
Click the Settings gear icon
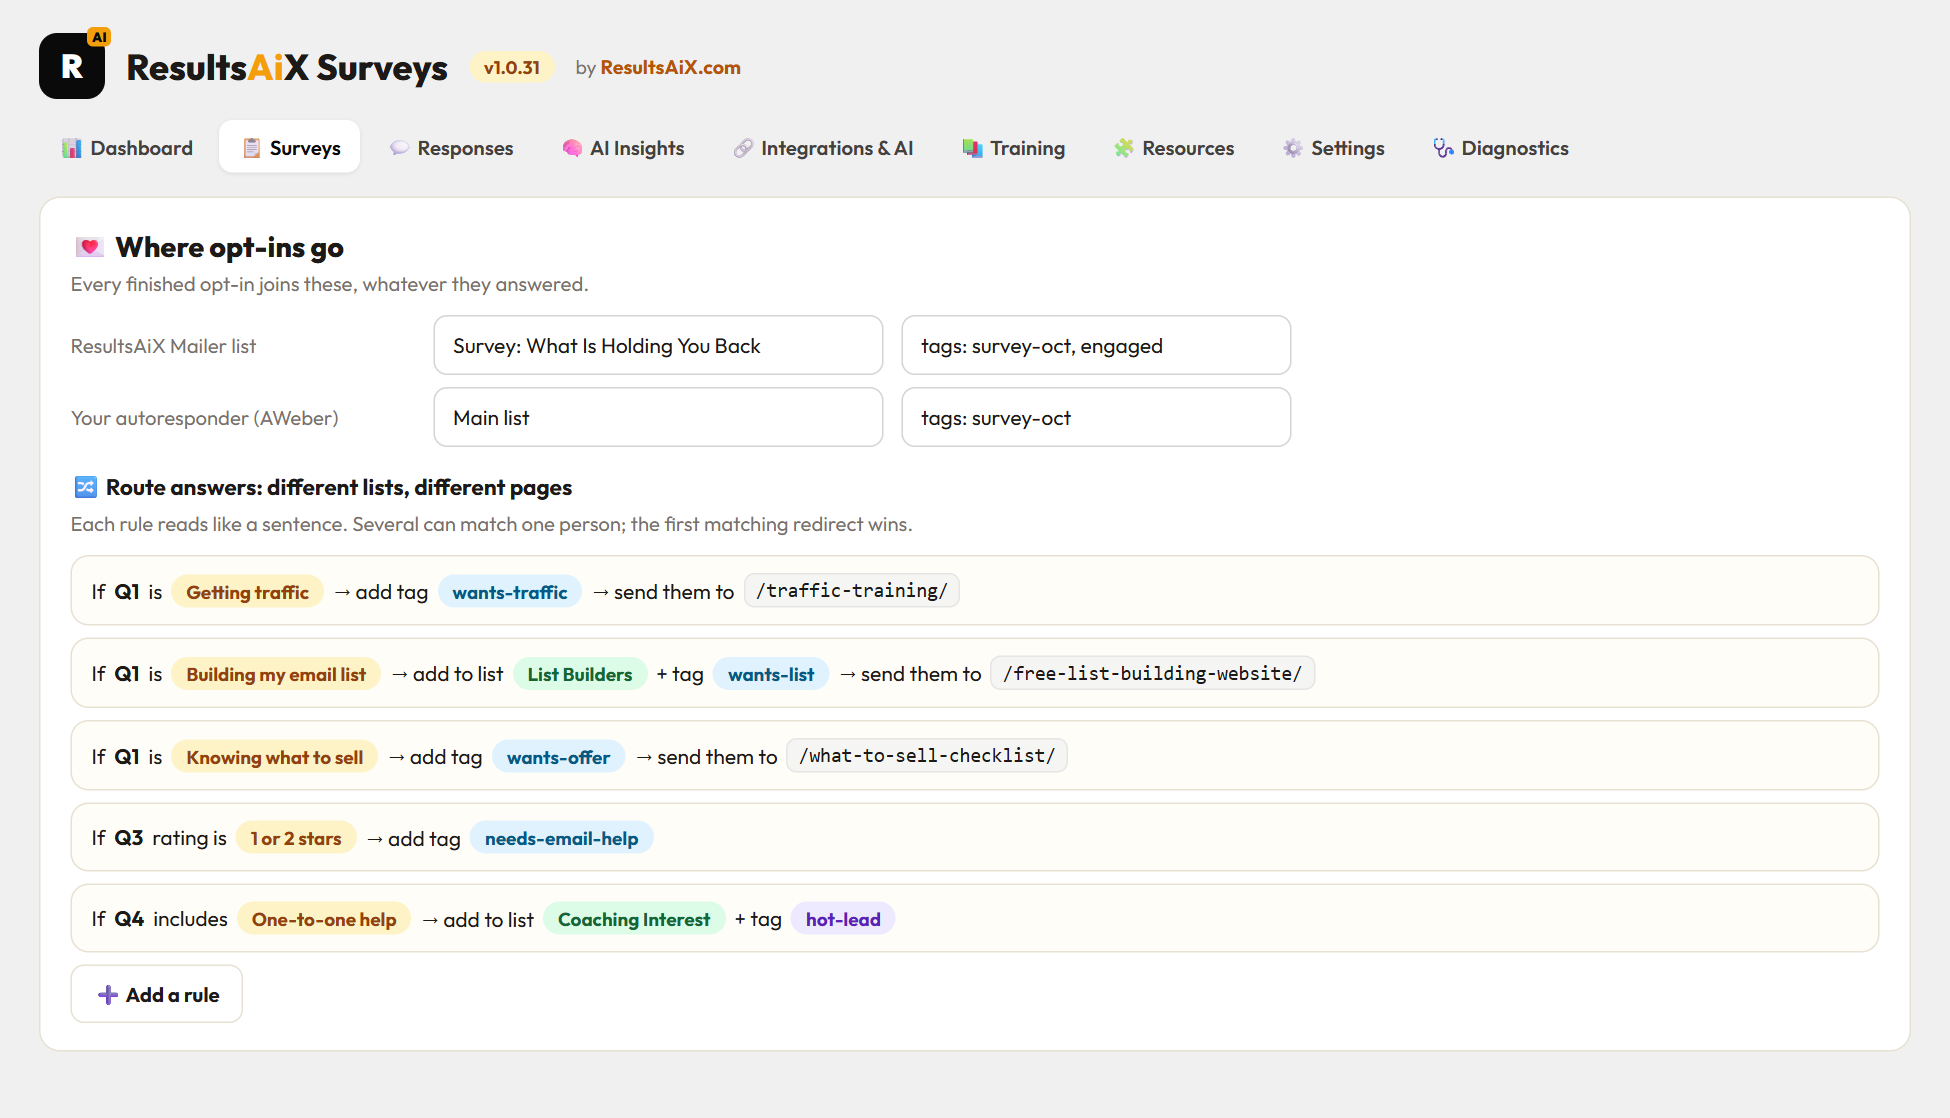[x=1293, y=148]
